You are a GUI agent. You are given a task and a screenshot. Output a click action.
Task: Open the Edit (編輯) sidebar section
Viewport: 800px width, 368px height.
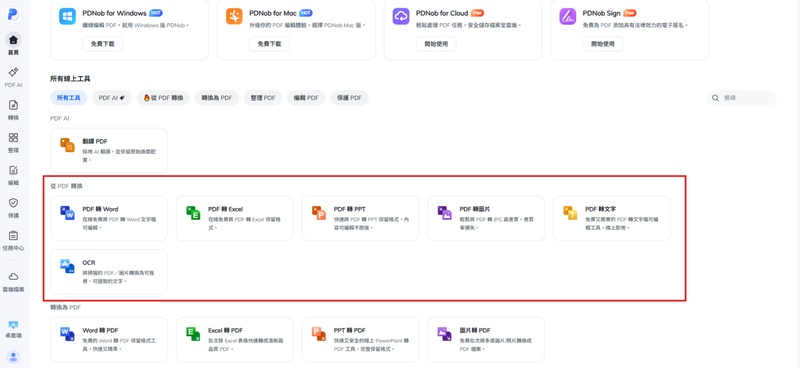click(x=13, y=175)
